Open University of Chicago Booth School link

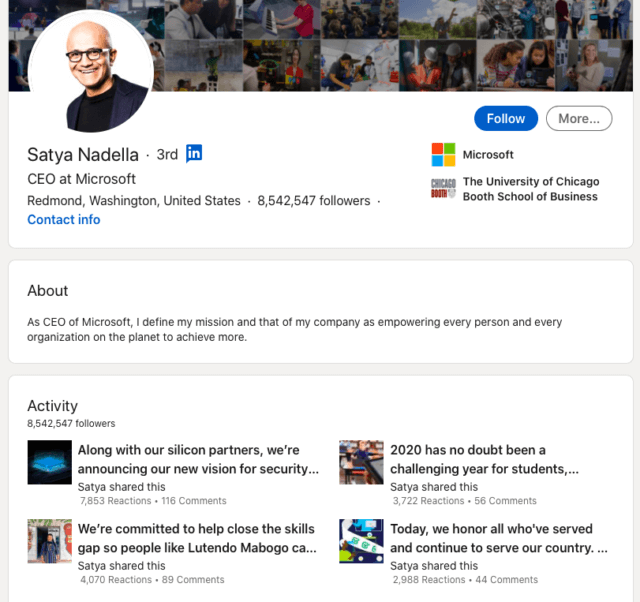(531, 189)
